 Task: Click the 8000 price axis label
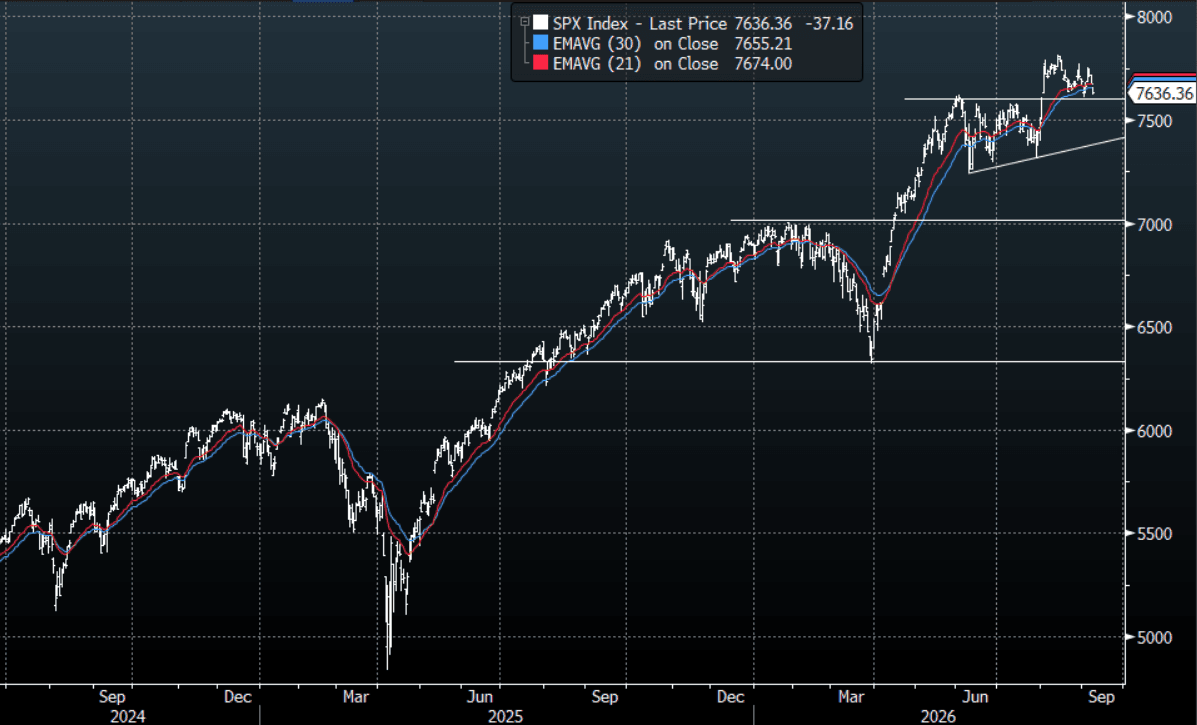pyautogui.click(x=1153, y=18)
